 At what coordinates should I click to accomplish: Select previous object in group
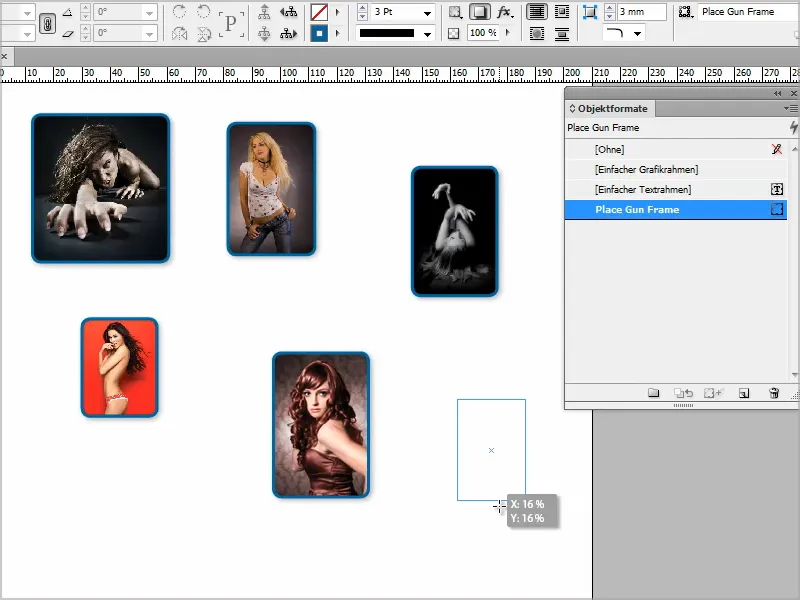click(288, 12)
